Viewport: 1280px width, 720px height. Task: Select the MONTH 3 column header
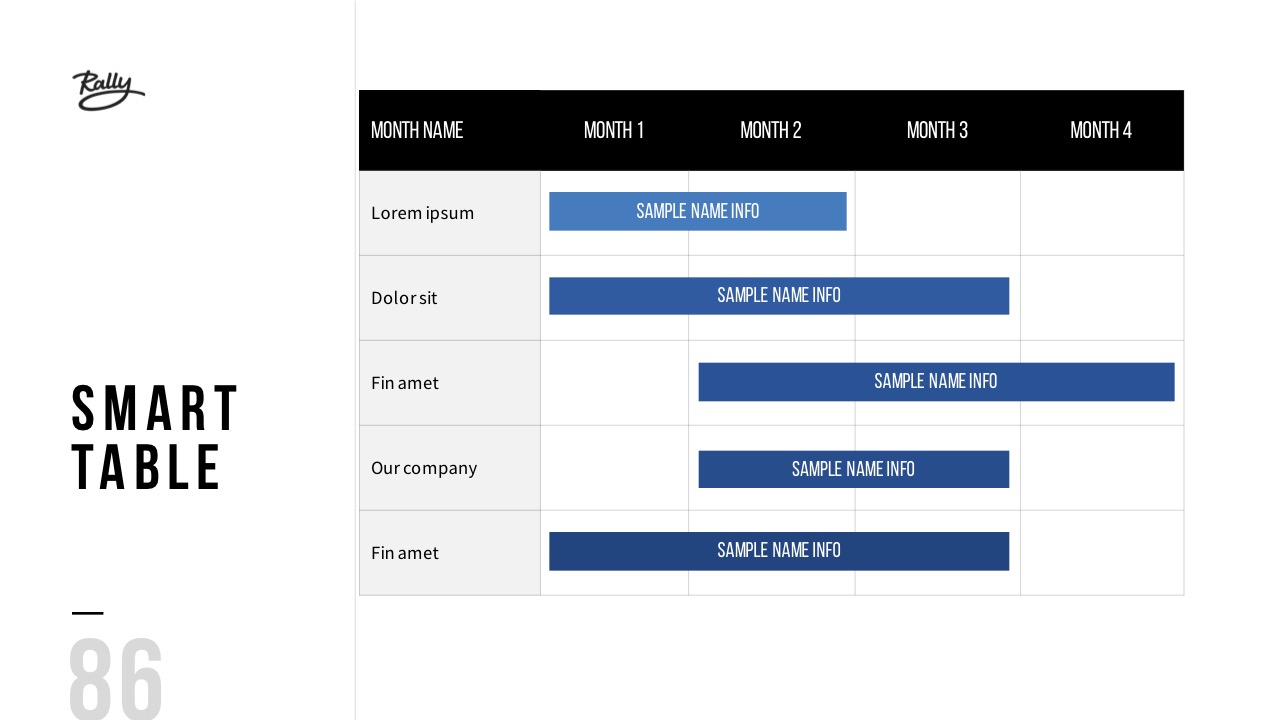point(937,130)
